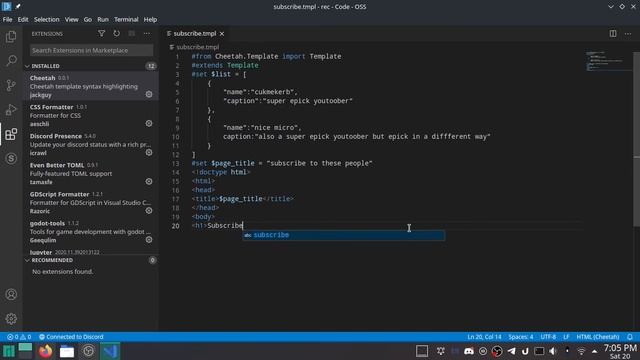The image size is (640, 360).
Task: Show hidden system tray icons arrow
Action: (x=595, y=351)
